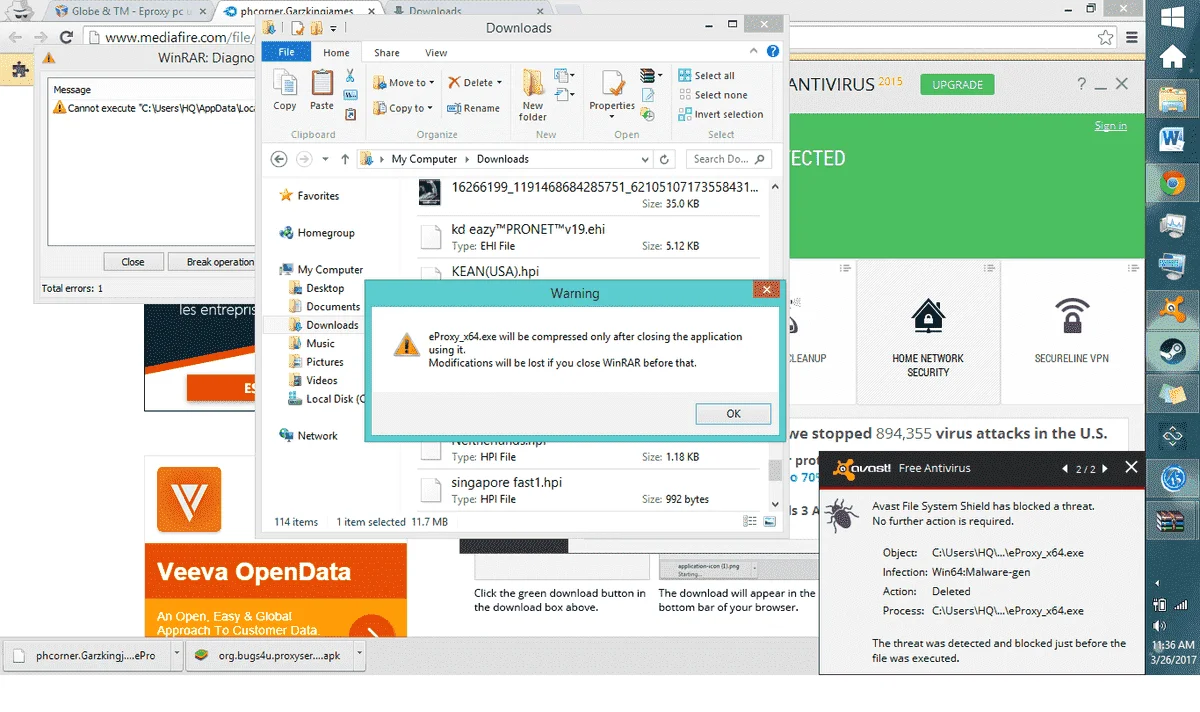Click OK in the Warning dialog
The height and width of the screenshot is (712, 1200).
click(x=733, y=414)
